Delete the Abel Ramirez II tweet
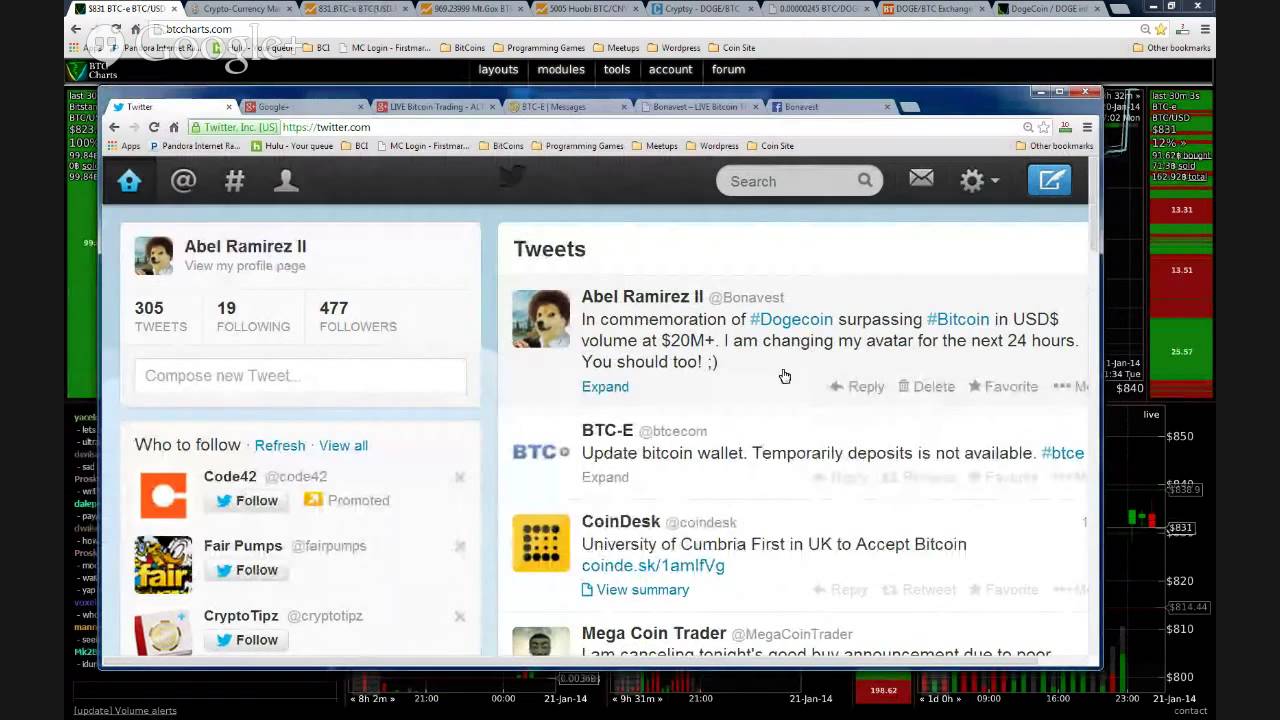Image resolution: width=1280 pixels, height=720 pixels. point(926,386)
